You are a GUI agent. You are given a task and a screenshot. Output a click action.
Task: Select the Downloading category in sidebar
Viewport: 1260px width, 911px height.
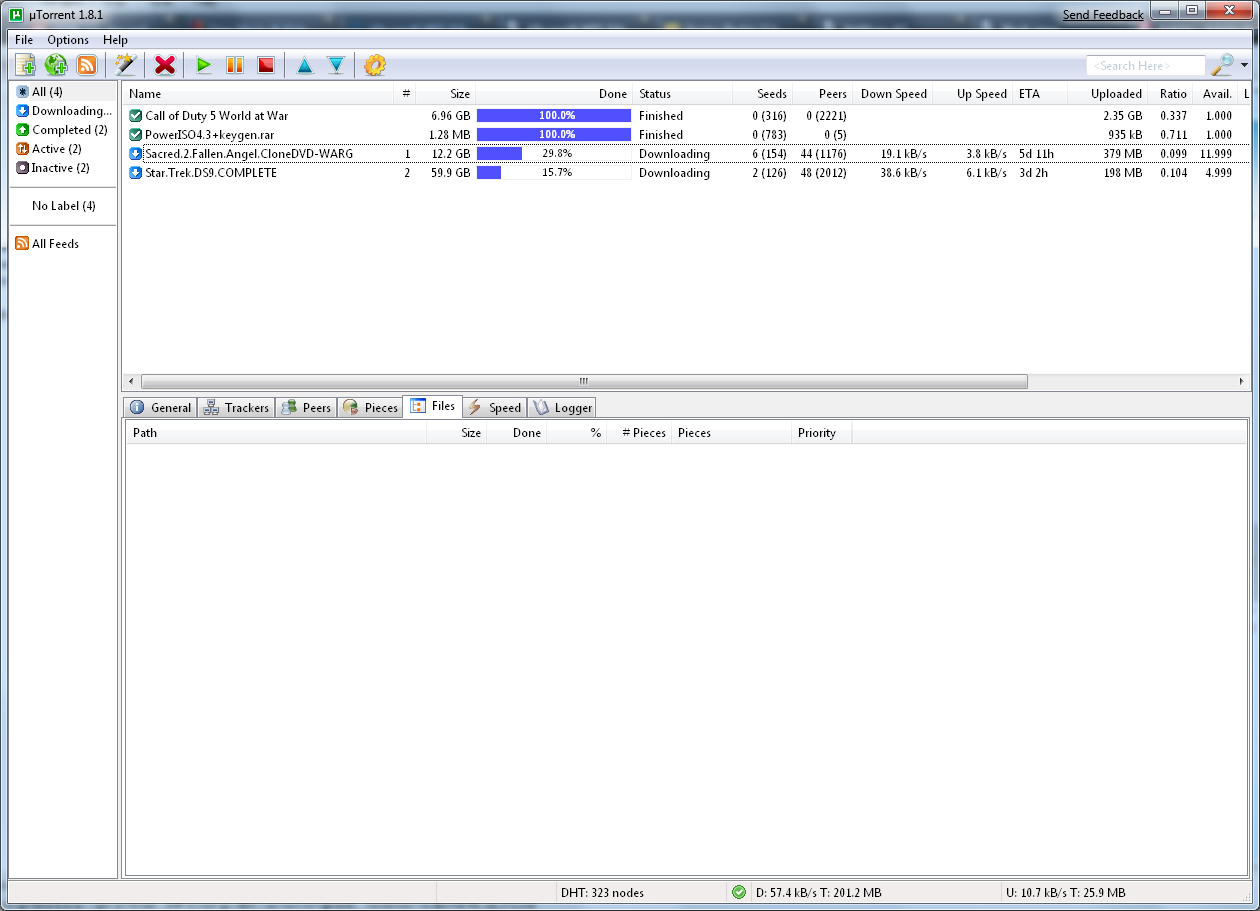click(x=64, y=111)
